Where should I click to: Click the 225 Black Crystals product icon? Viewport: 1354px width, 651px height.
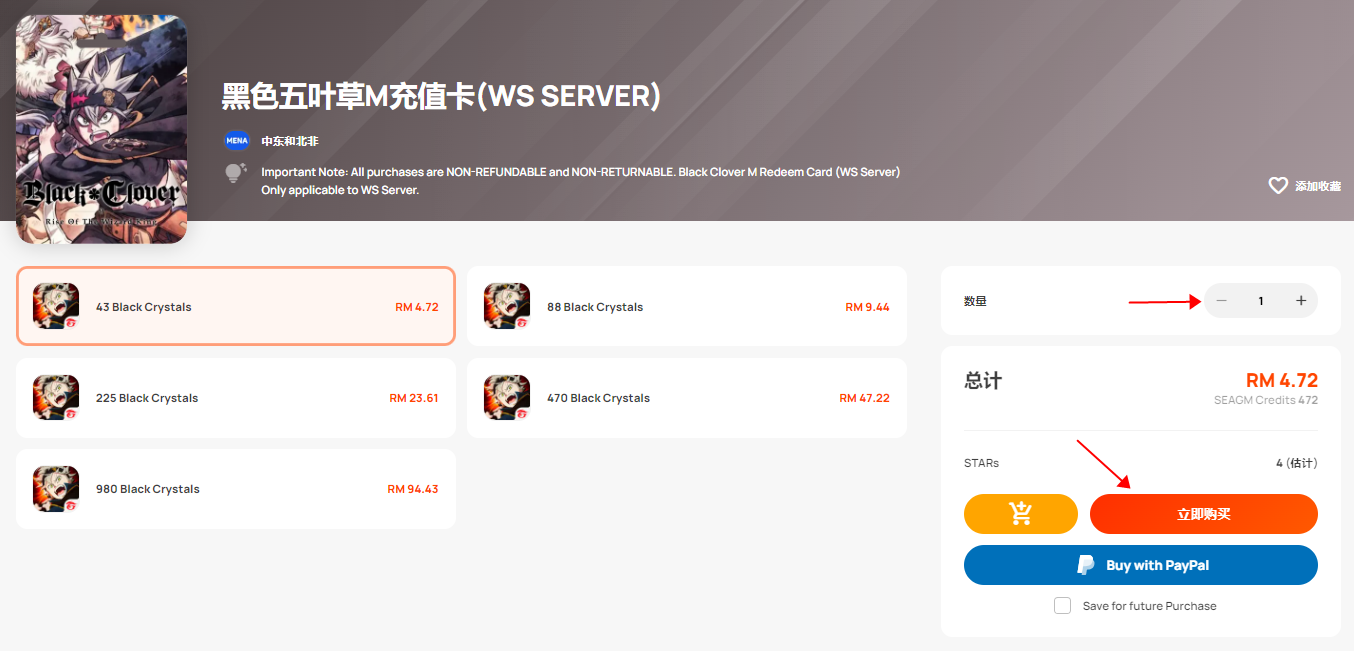pos(56,398)
